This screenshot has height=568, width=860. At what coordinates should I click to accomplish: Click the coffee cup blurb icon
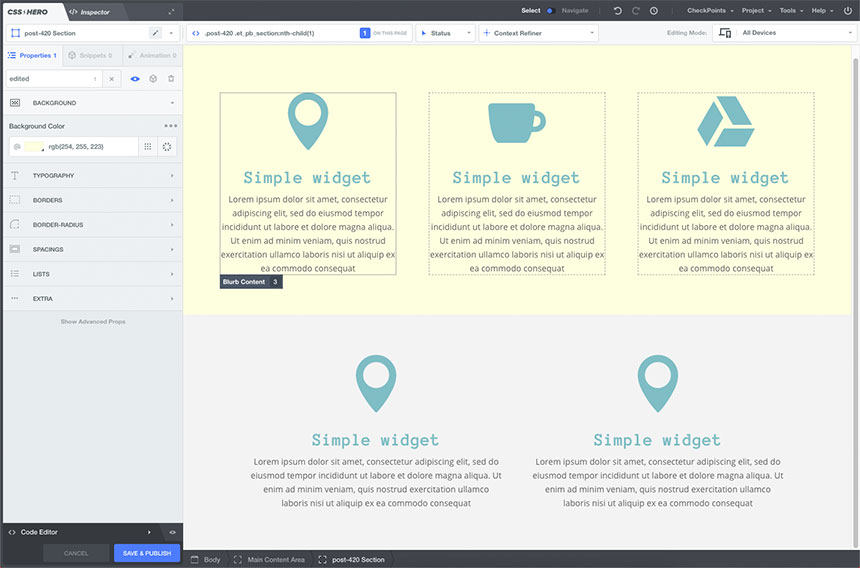click(517, 123)
